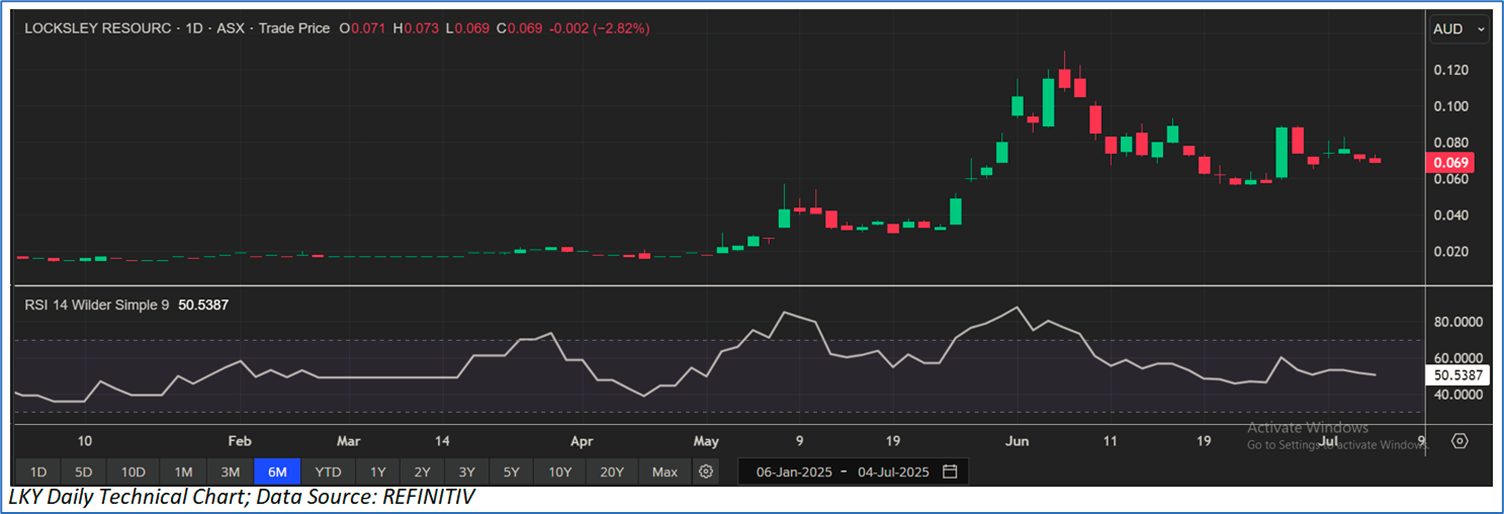The height and width of the screenshot is (514, 1504).
Task: Select the 5D time range
Action: click(84, 472)
